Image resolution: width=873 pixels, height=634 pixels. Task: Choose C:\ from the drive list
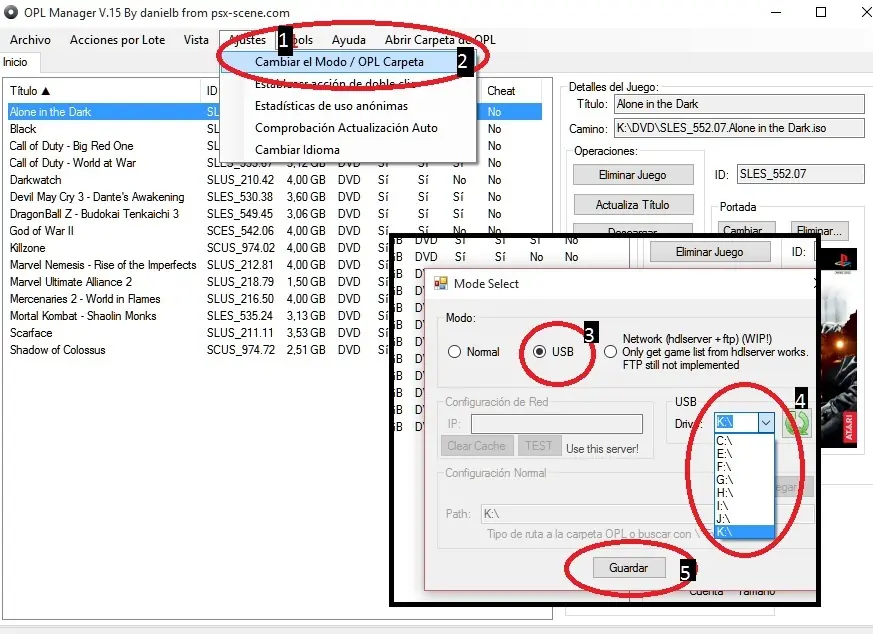tap(744, 441)
